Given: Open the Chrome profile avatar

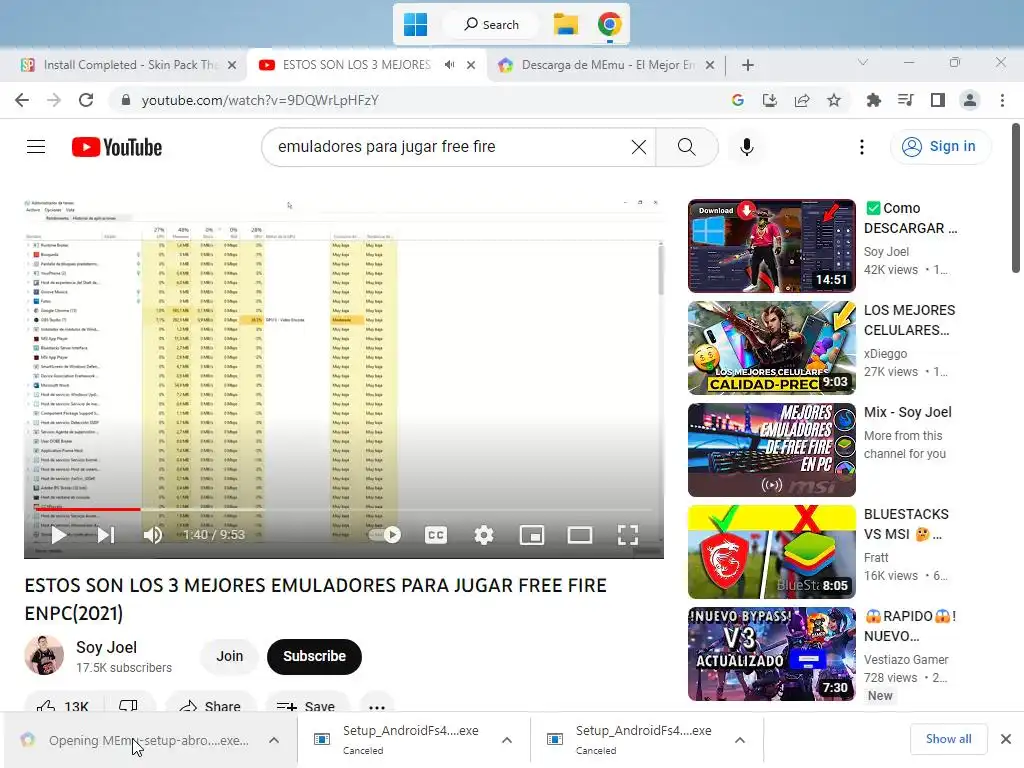Looking at the screenshot, I should pyautogui.click(x=970, y=100).
